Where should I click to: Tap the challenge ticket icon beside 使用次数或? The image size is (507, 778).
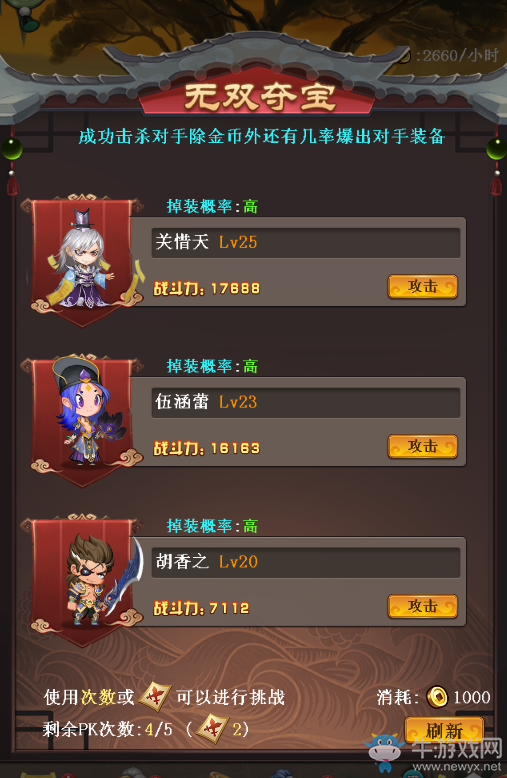[155, 697]
